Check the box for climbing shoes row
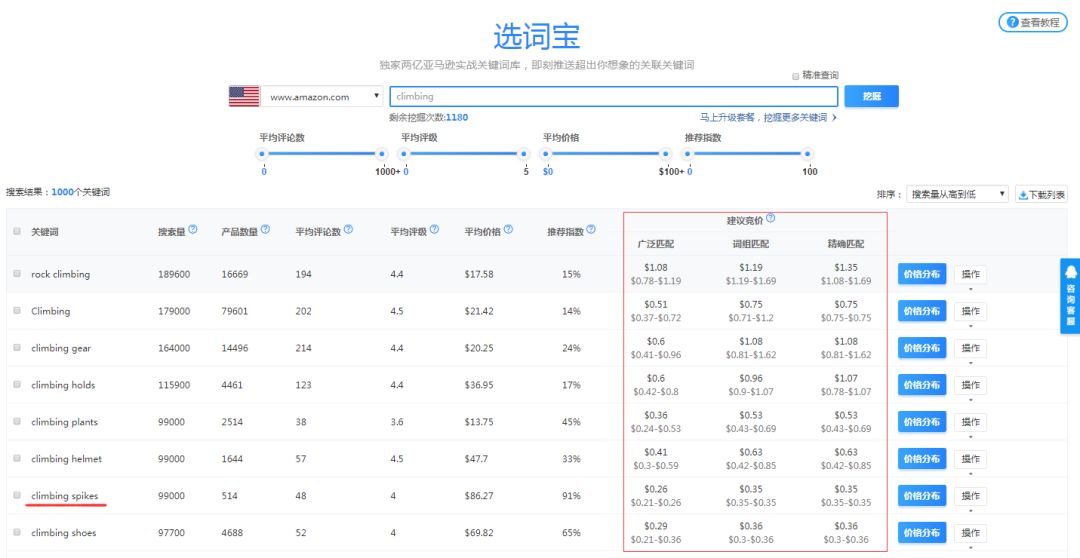The image size is (1080, 558). (x=17, y=533)
